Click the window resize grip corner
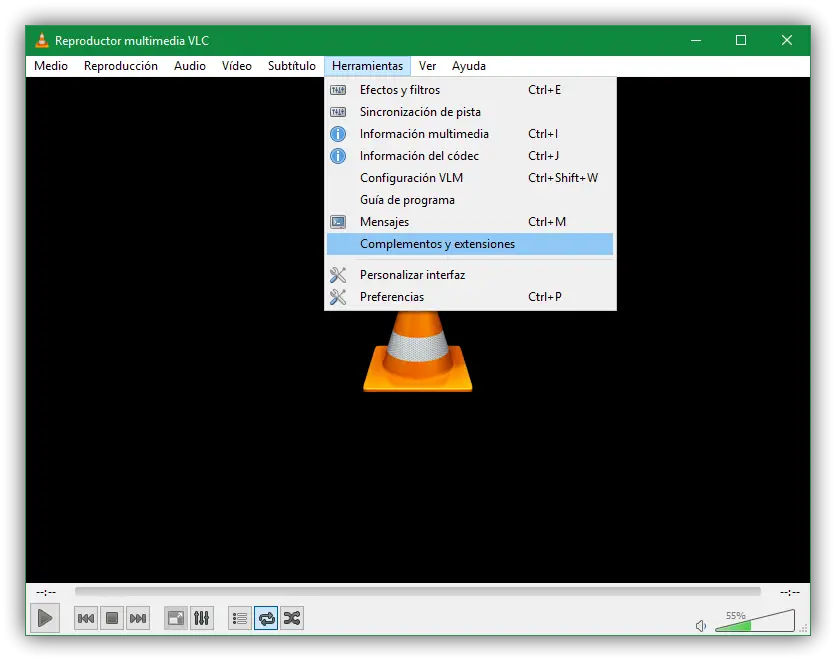 coord(804,628)
